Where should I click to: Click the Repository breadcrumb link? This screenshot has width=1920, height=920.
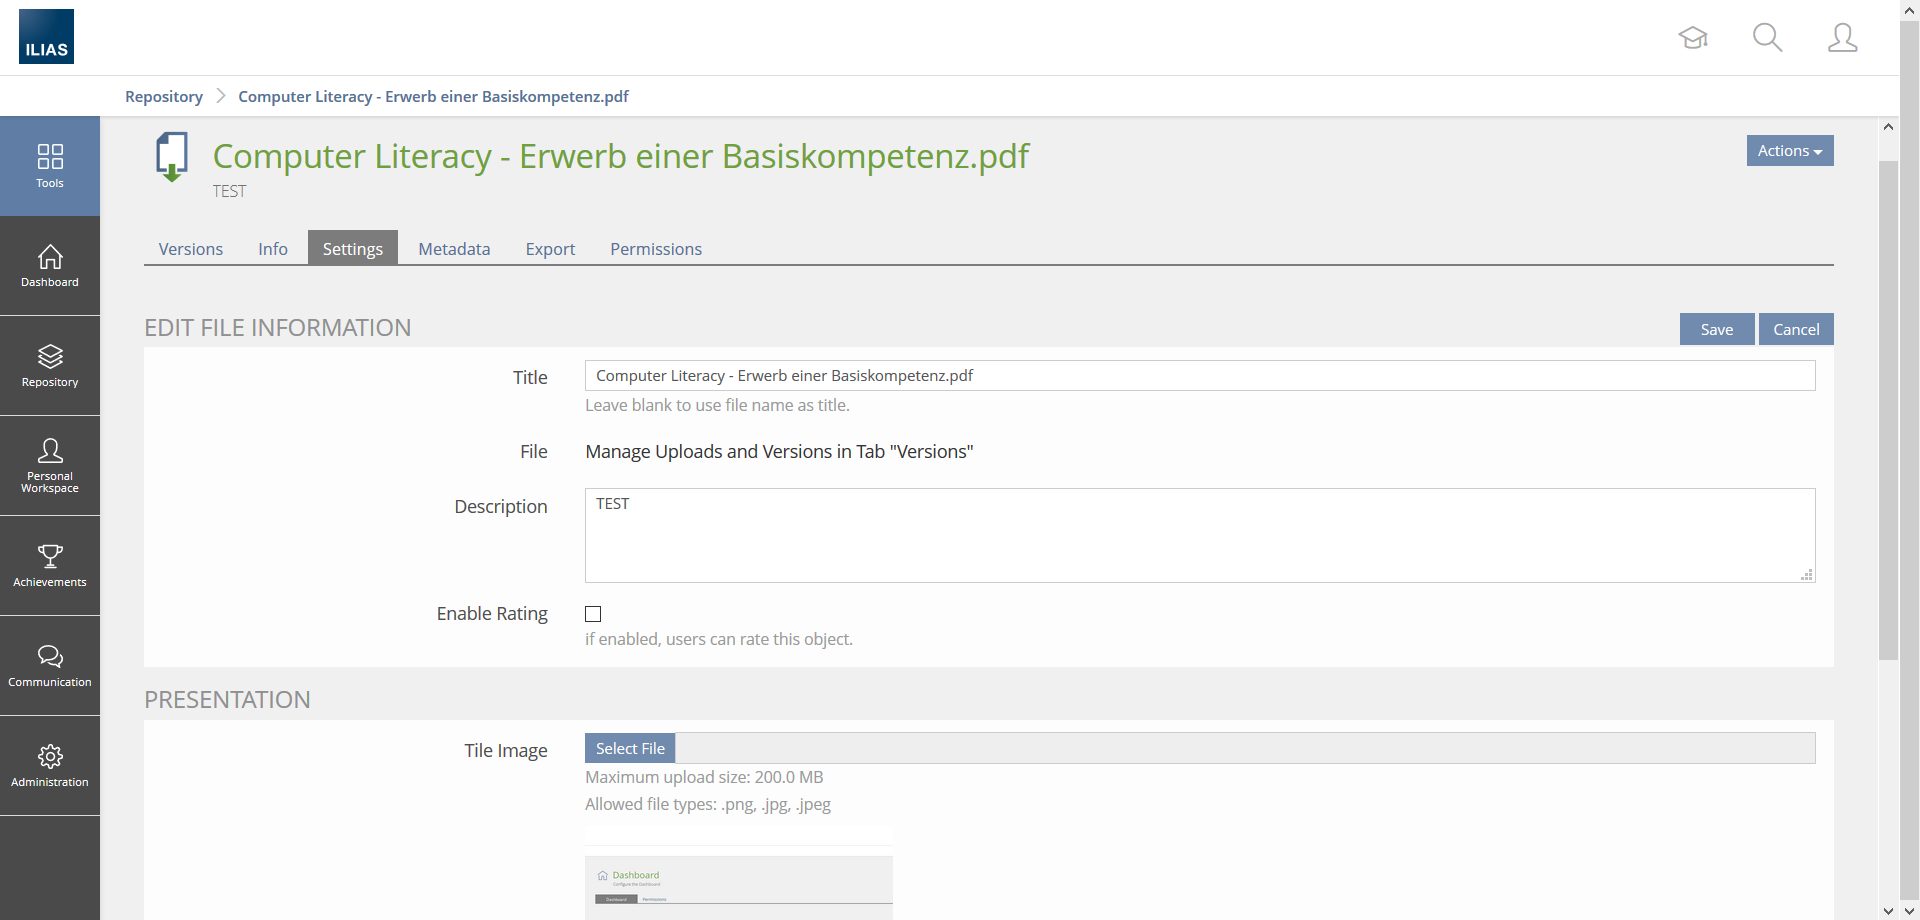[x=164, y=97]
